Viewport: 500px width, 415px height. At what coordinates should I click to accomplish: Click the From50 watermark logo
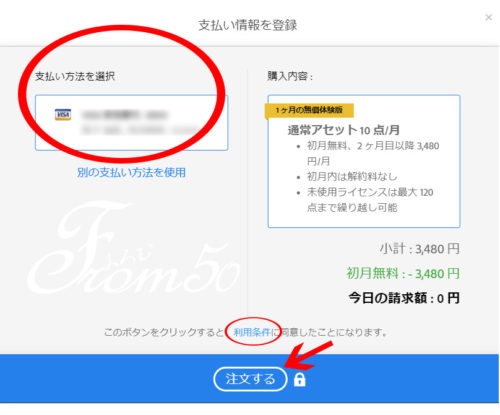click(133, 248)
